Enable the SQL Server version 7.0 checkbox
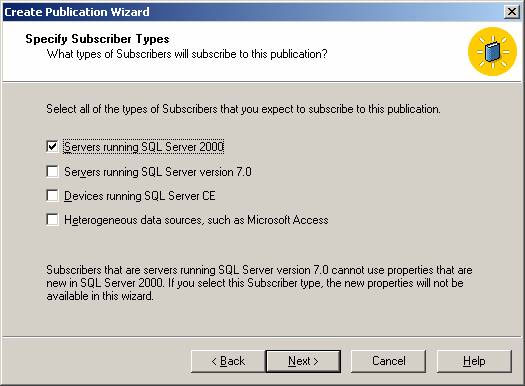This screenshot has height=386, width=525. click(52, 171)
